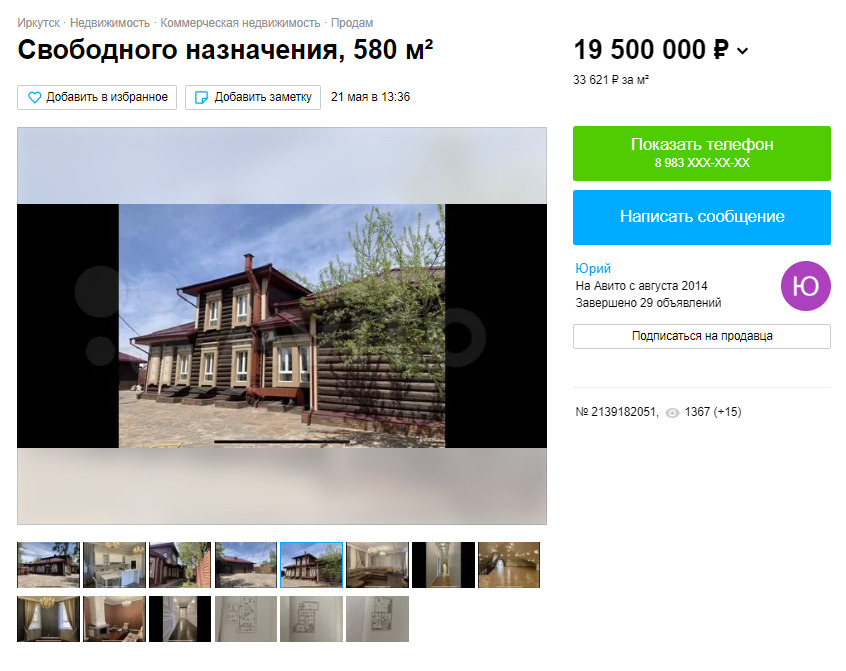The height and width of the screenshot is (671, 846).
Task: Select the chandelier curtains room thumbnail
Action: [49, 619]
